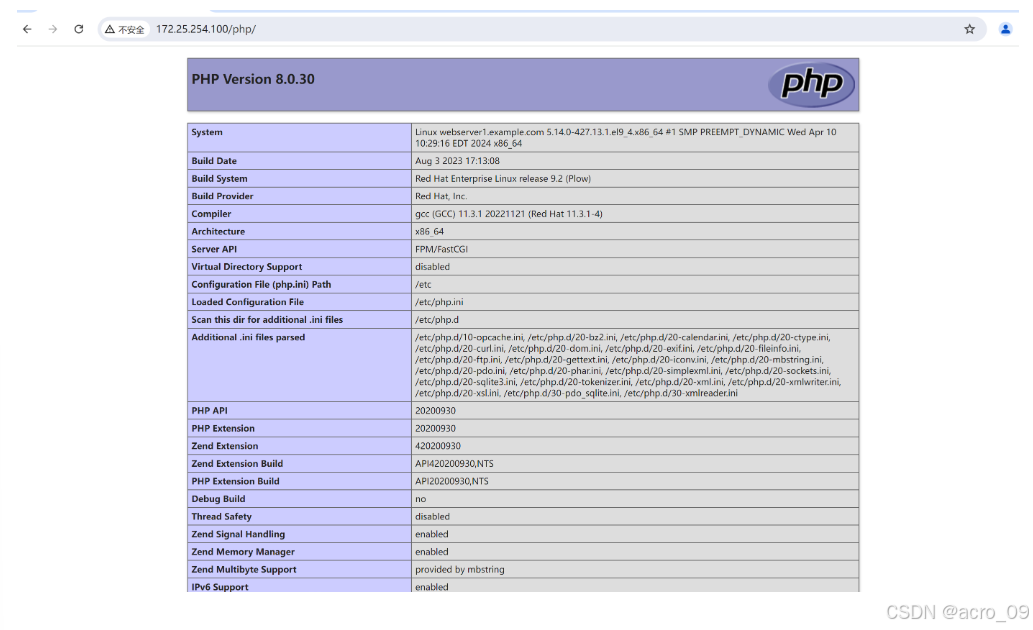Click the System row label
The height and width of the screenshot is (630, 1033).
(x=207, y=132)
